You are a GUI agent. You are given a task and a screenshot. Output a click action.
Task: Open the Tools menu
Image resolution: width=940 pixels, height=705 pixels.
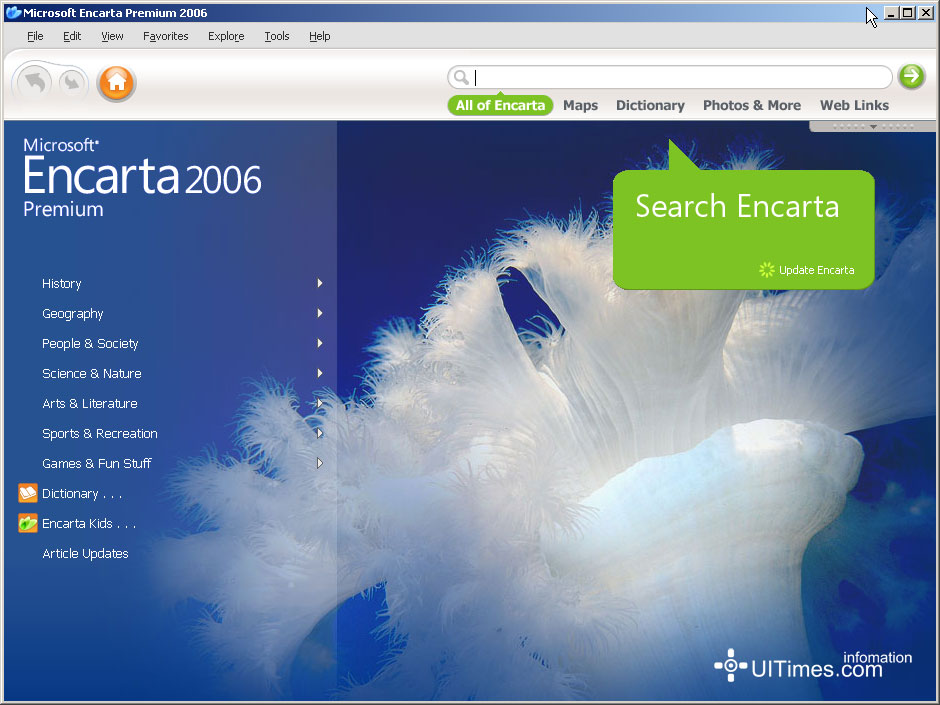coord(277,36)
